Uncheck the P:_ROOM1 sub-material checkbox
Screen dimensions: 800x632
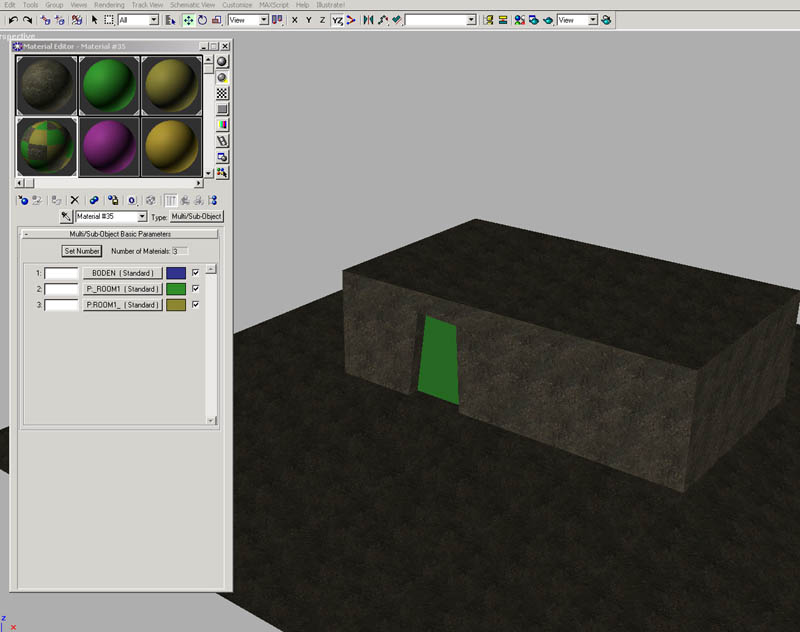coord(196,288)
